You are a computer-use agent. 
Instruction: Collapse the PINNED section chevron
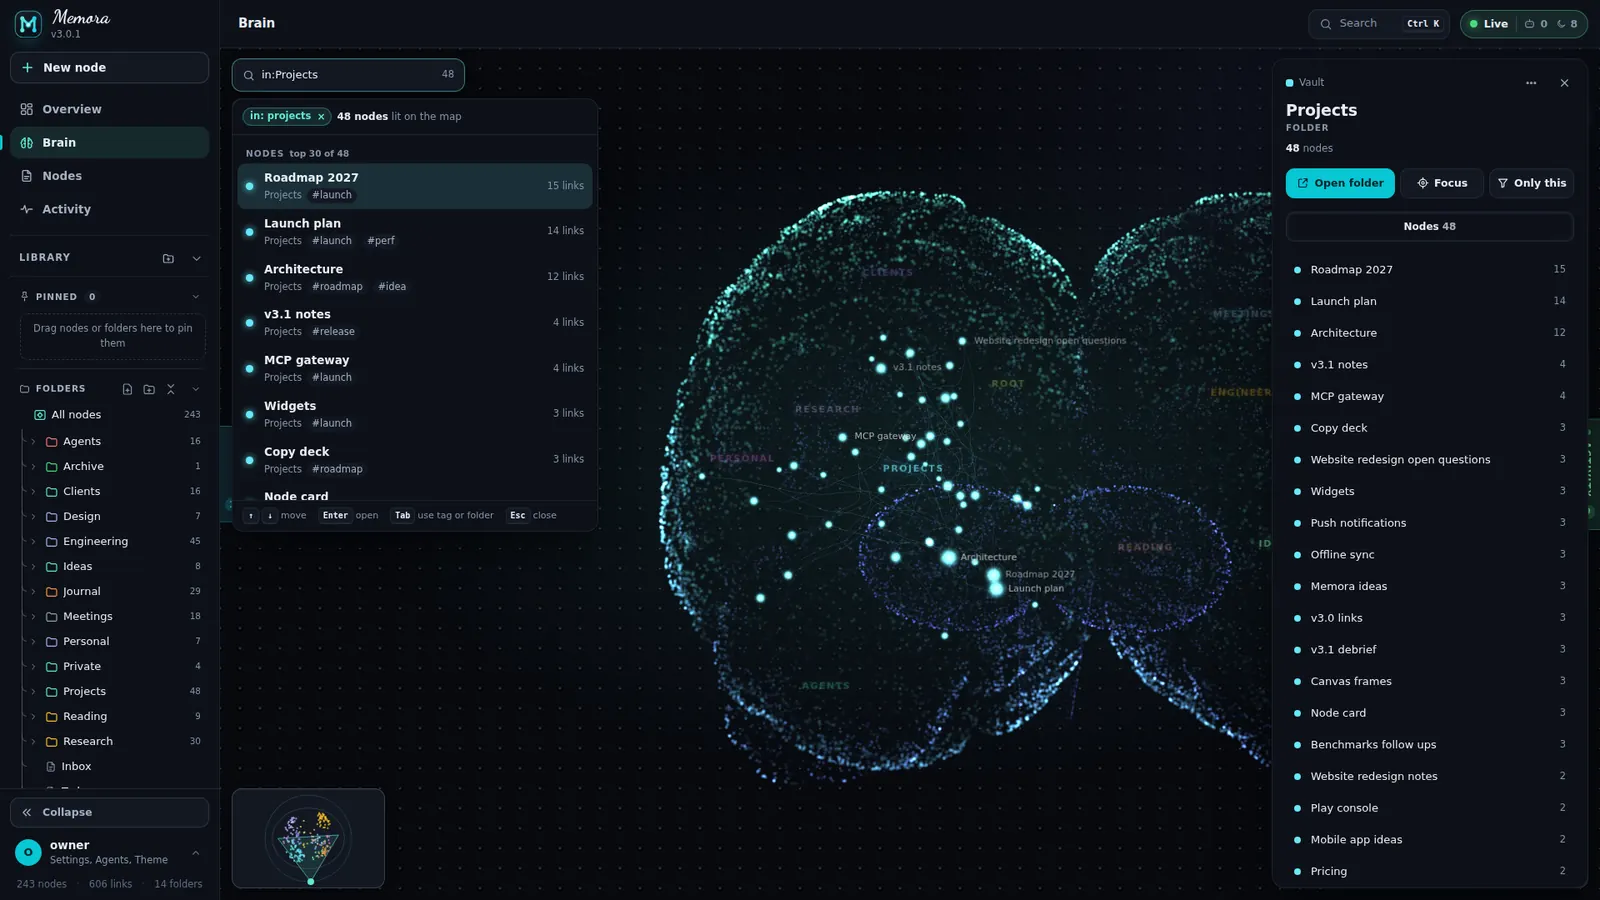[196, 297]
